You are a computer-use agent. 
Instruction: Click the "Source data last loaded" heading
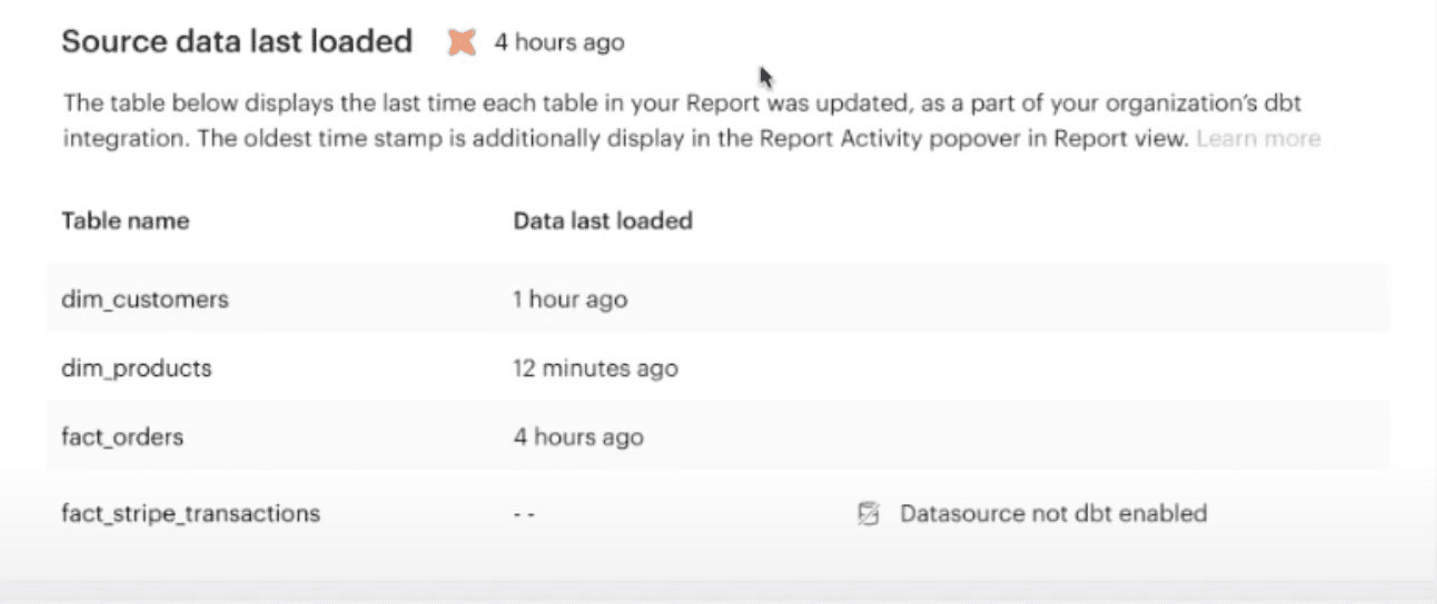tap(237, 41)
